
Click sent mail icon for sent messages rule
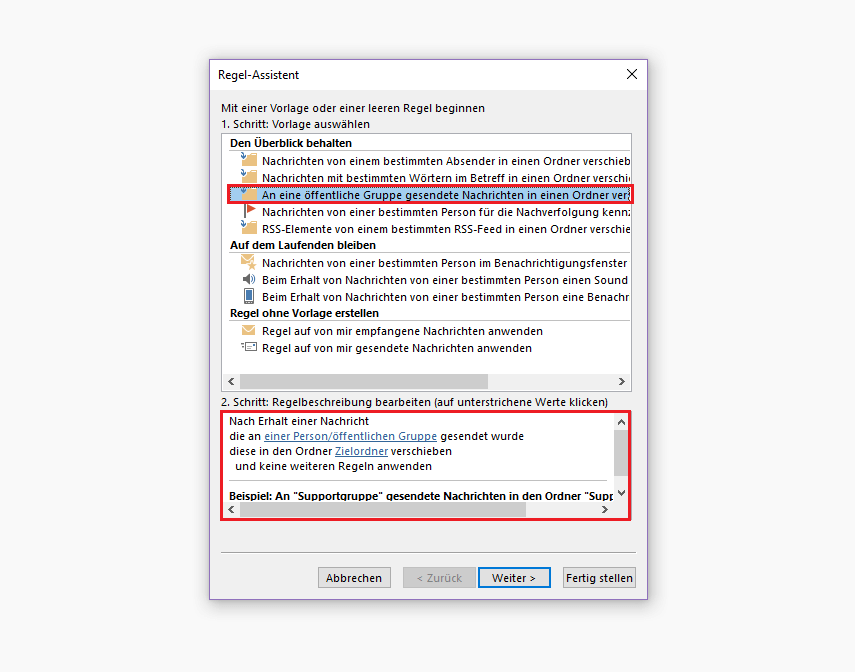click(249, 347)
